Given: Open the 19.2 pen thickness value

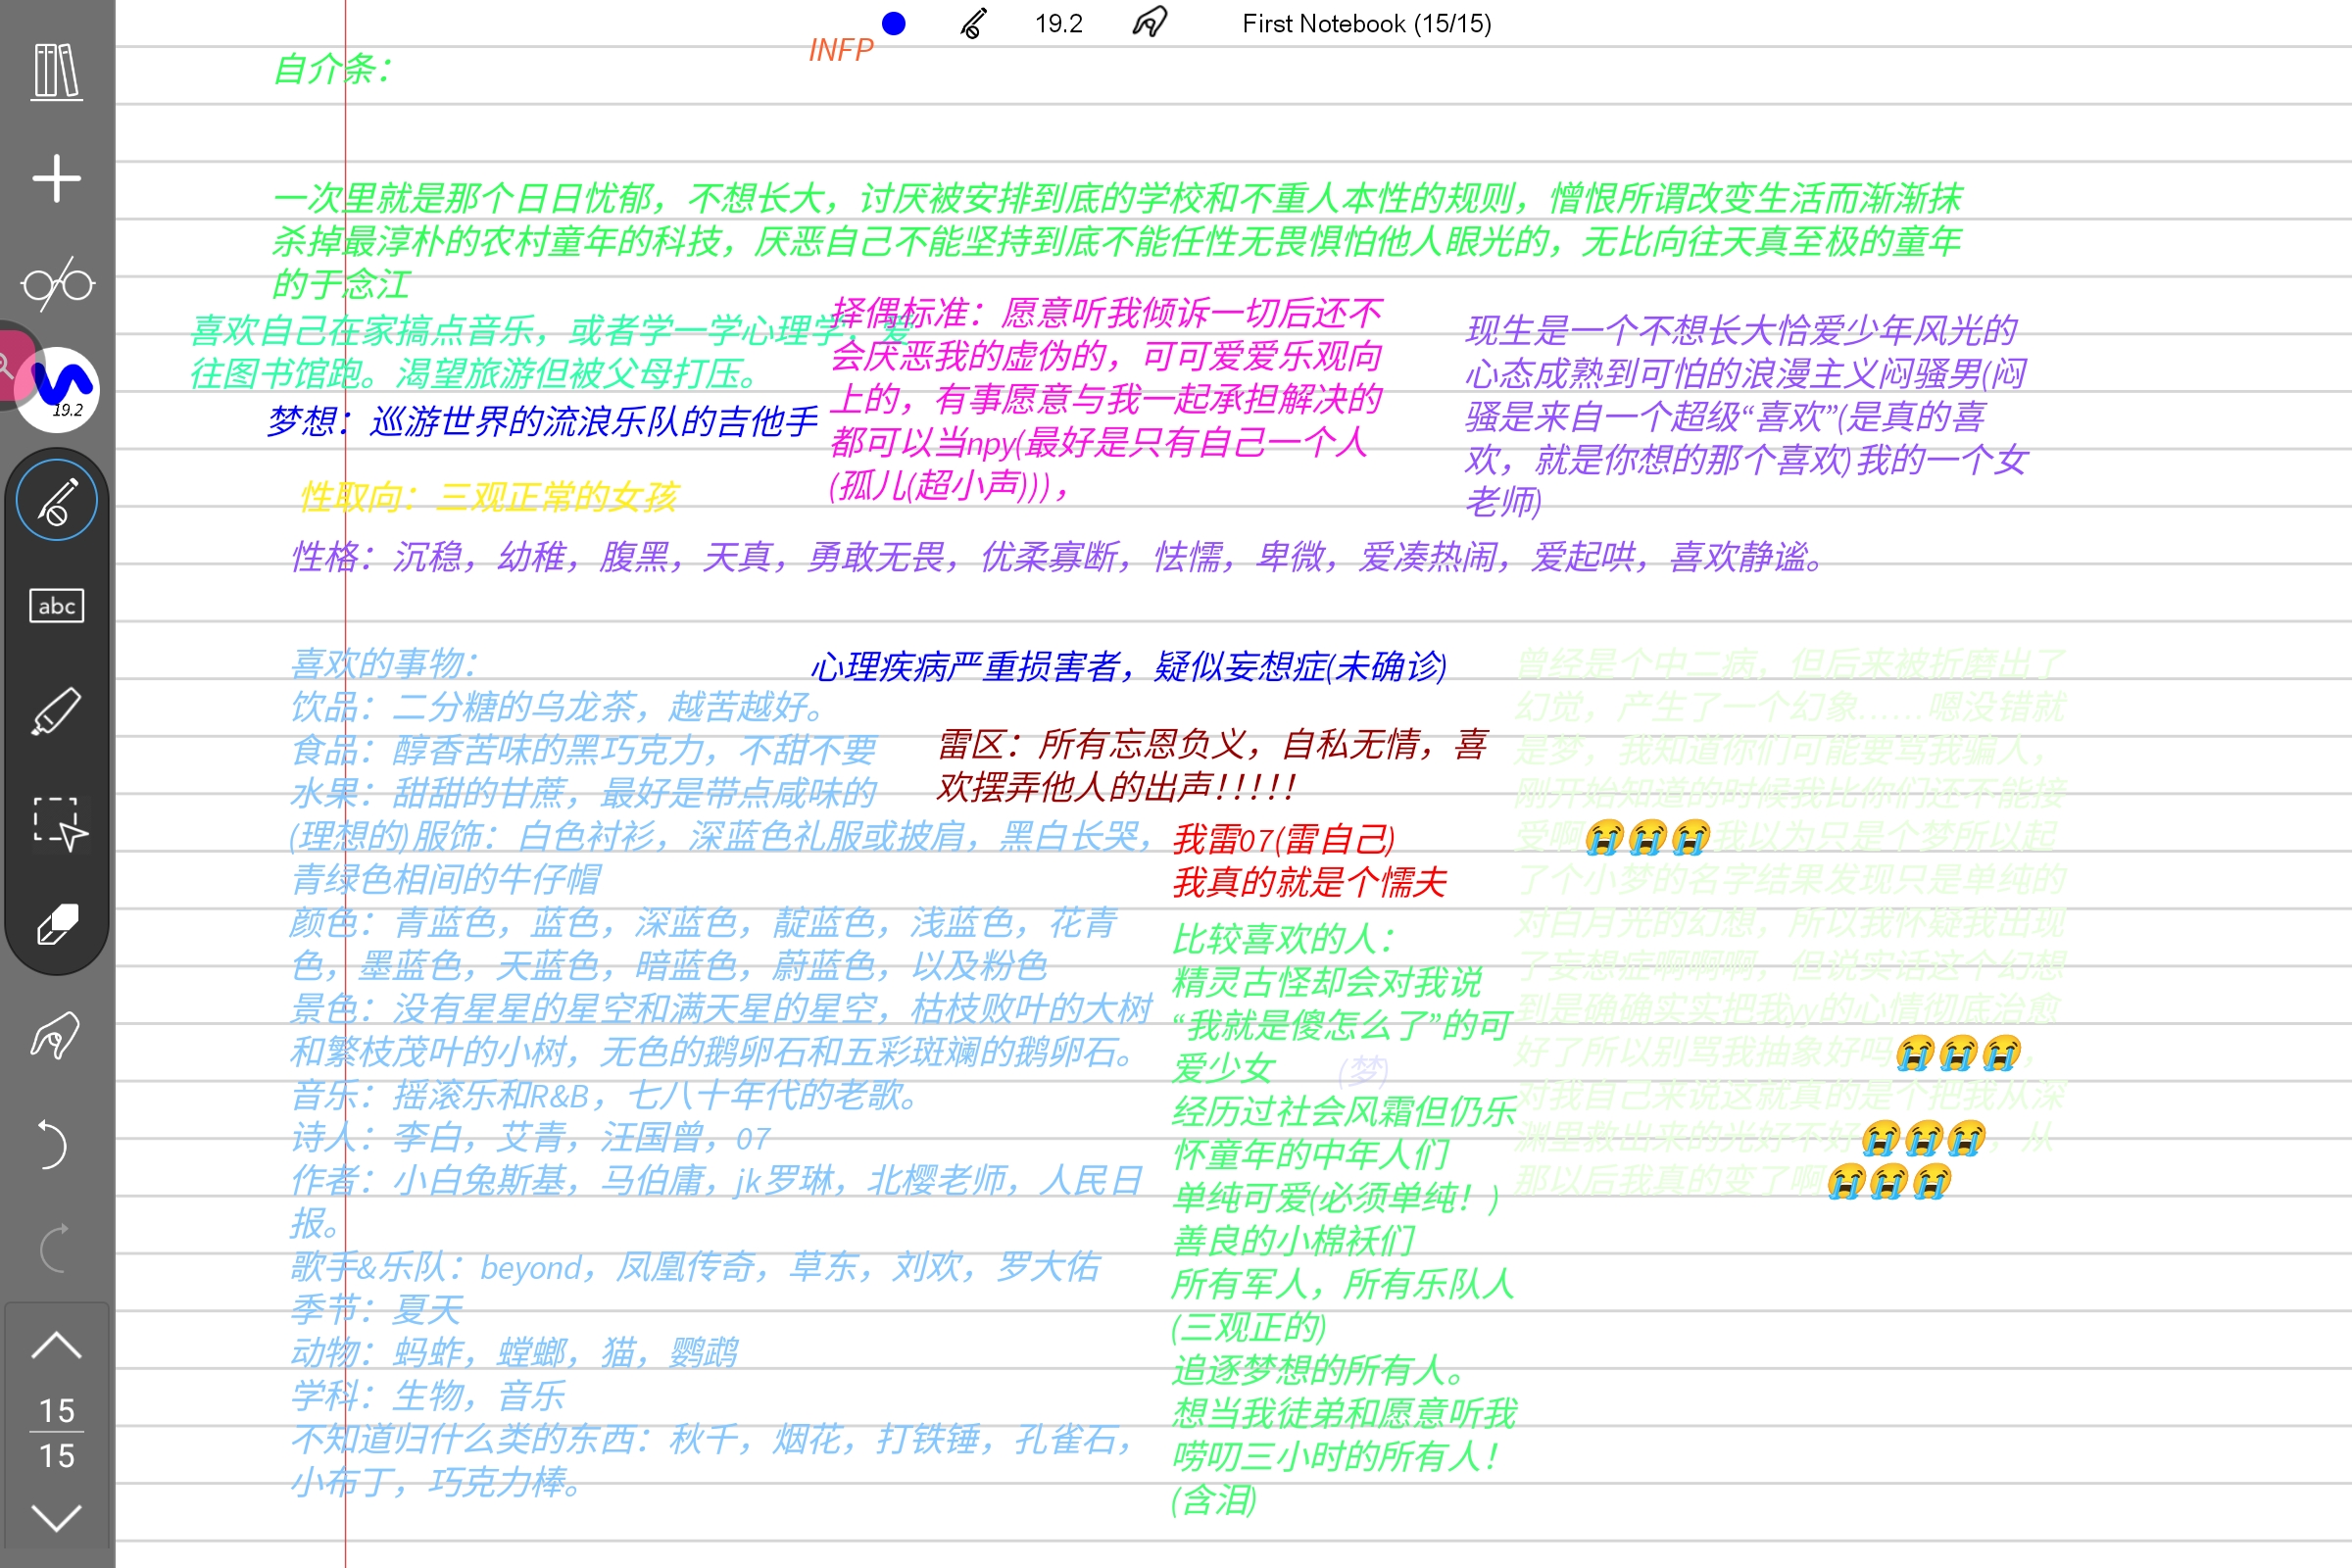Looking at the screenshot, I should [1058, 23].
